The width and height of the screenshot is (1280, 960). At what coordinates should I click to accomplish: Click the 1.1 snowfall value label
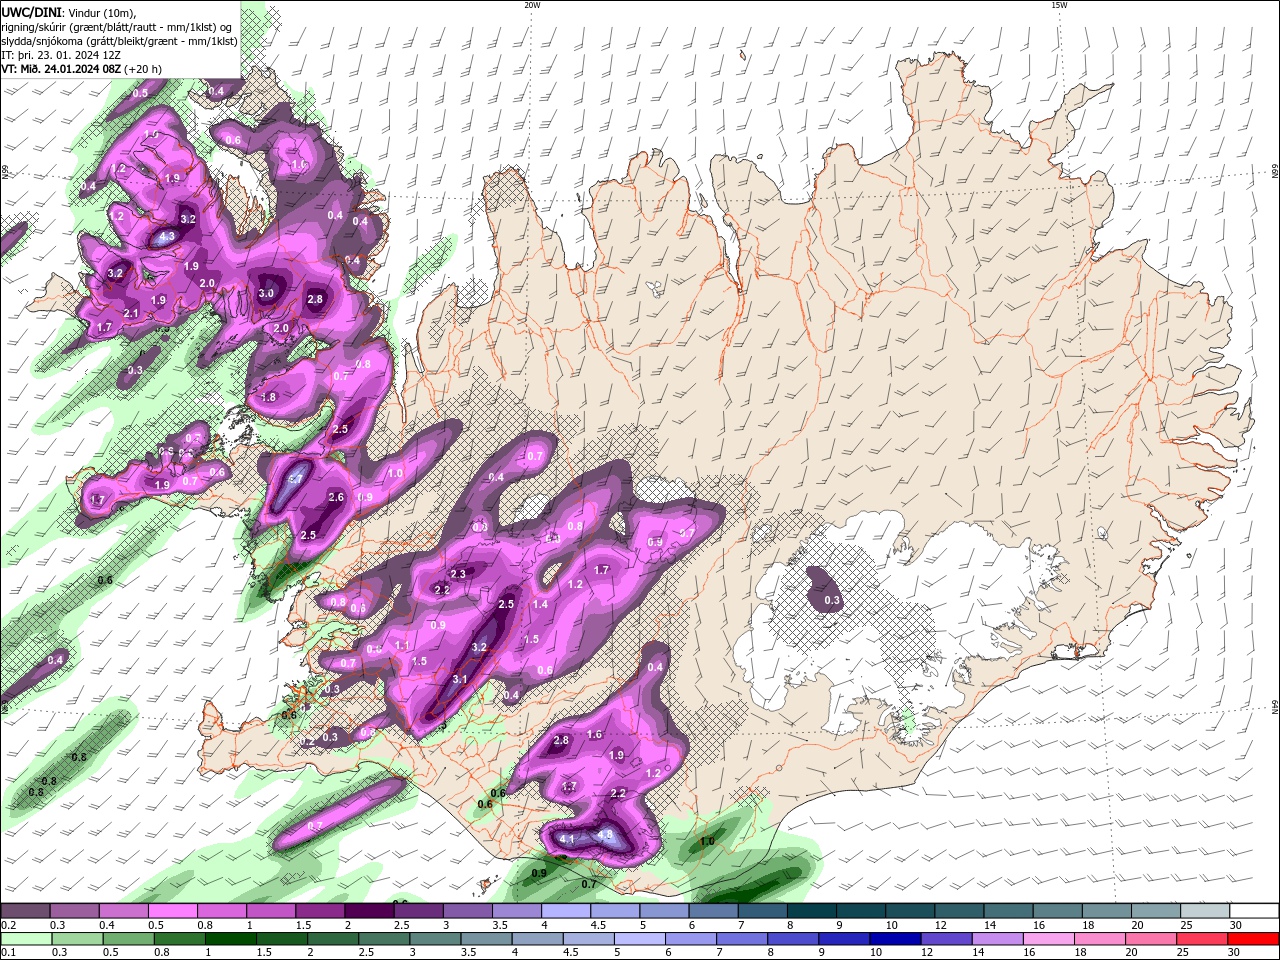coord(402,646)
